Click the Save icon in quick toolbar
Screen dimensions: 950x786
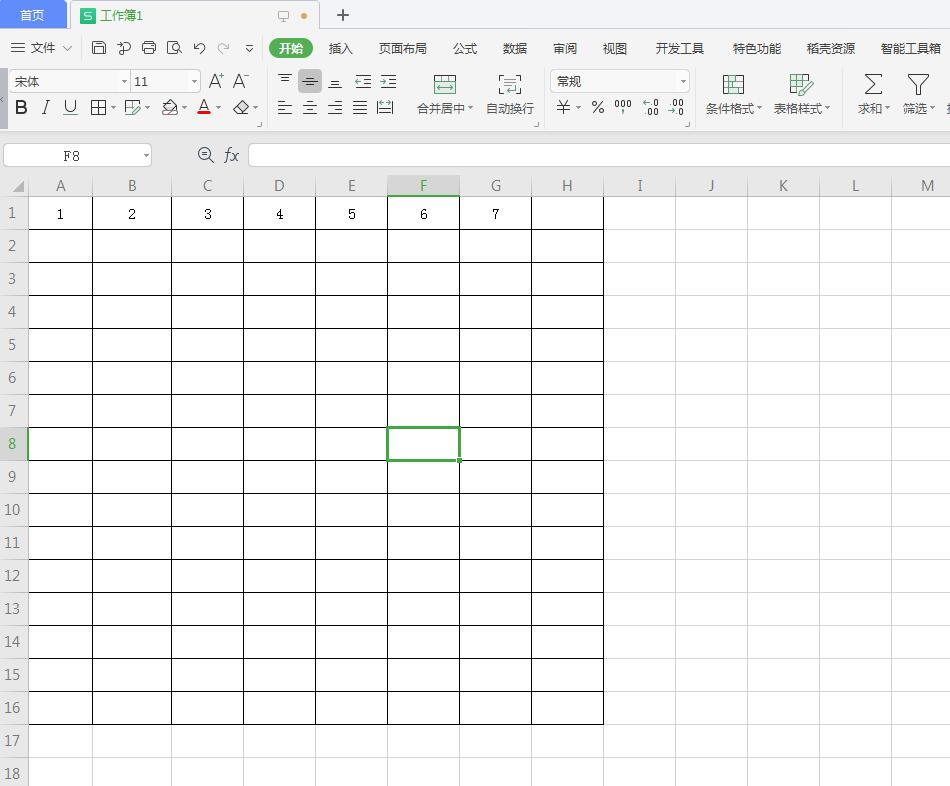[x=99, y=48]
